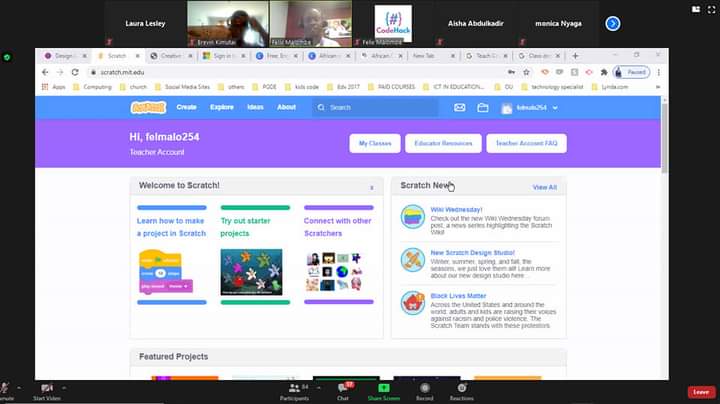This screenshot has width=720, height=404.
Task: Show next participants with blue arrow
Action: click(613, 23)
